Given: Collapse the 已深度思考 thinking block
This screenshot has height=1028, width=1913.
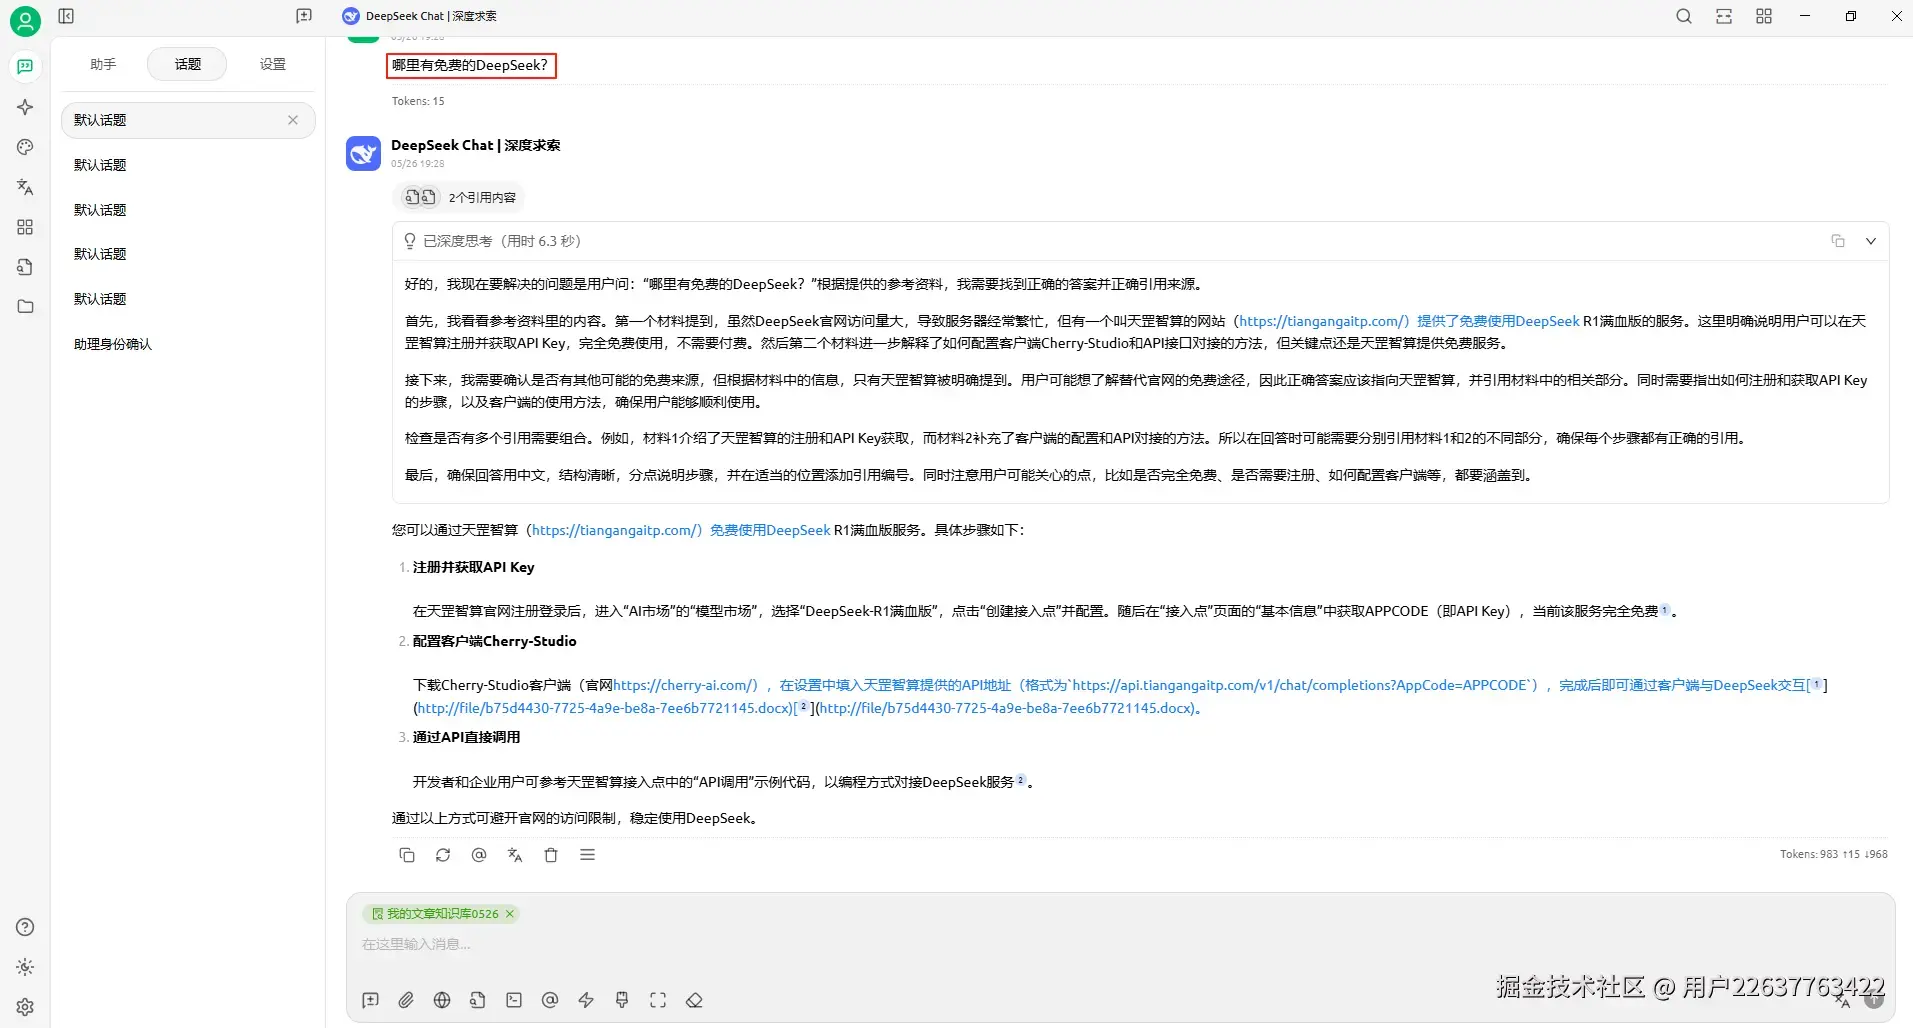Looking at the screenshot, I should click(1871, 241).
